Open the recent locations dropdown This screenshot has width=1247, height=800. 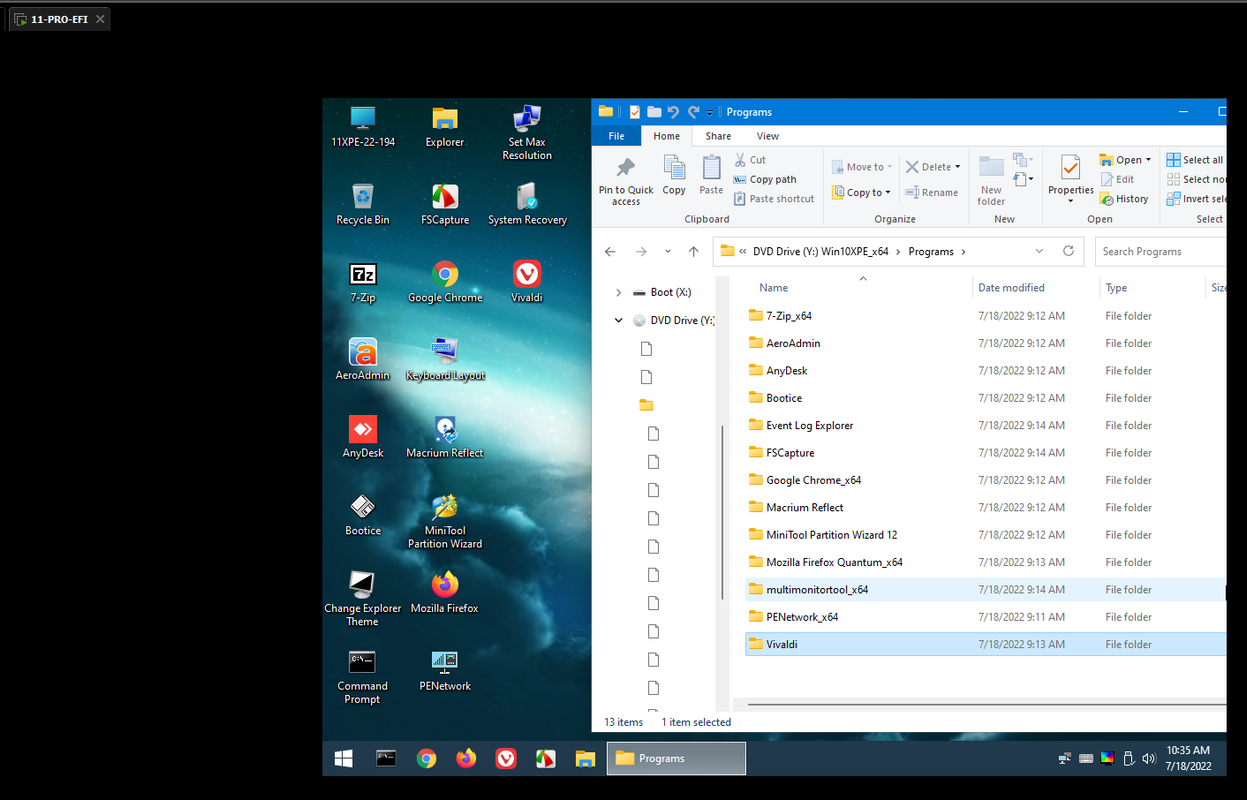click(668, 251)
